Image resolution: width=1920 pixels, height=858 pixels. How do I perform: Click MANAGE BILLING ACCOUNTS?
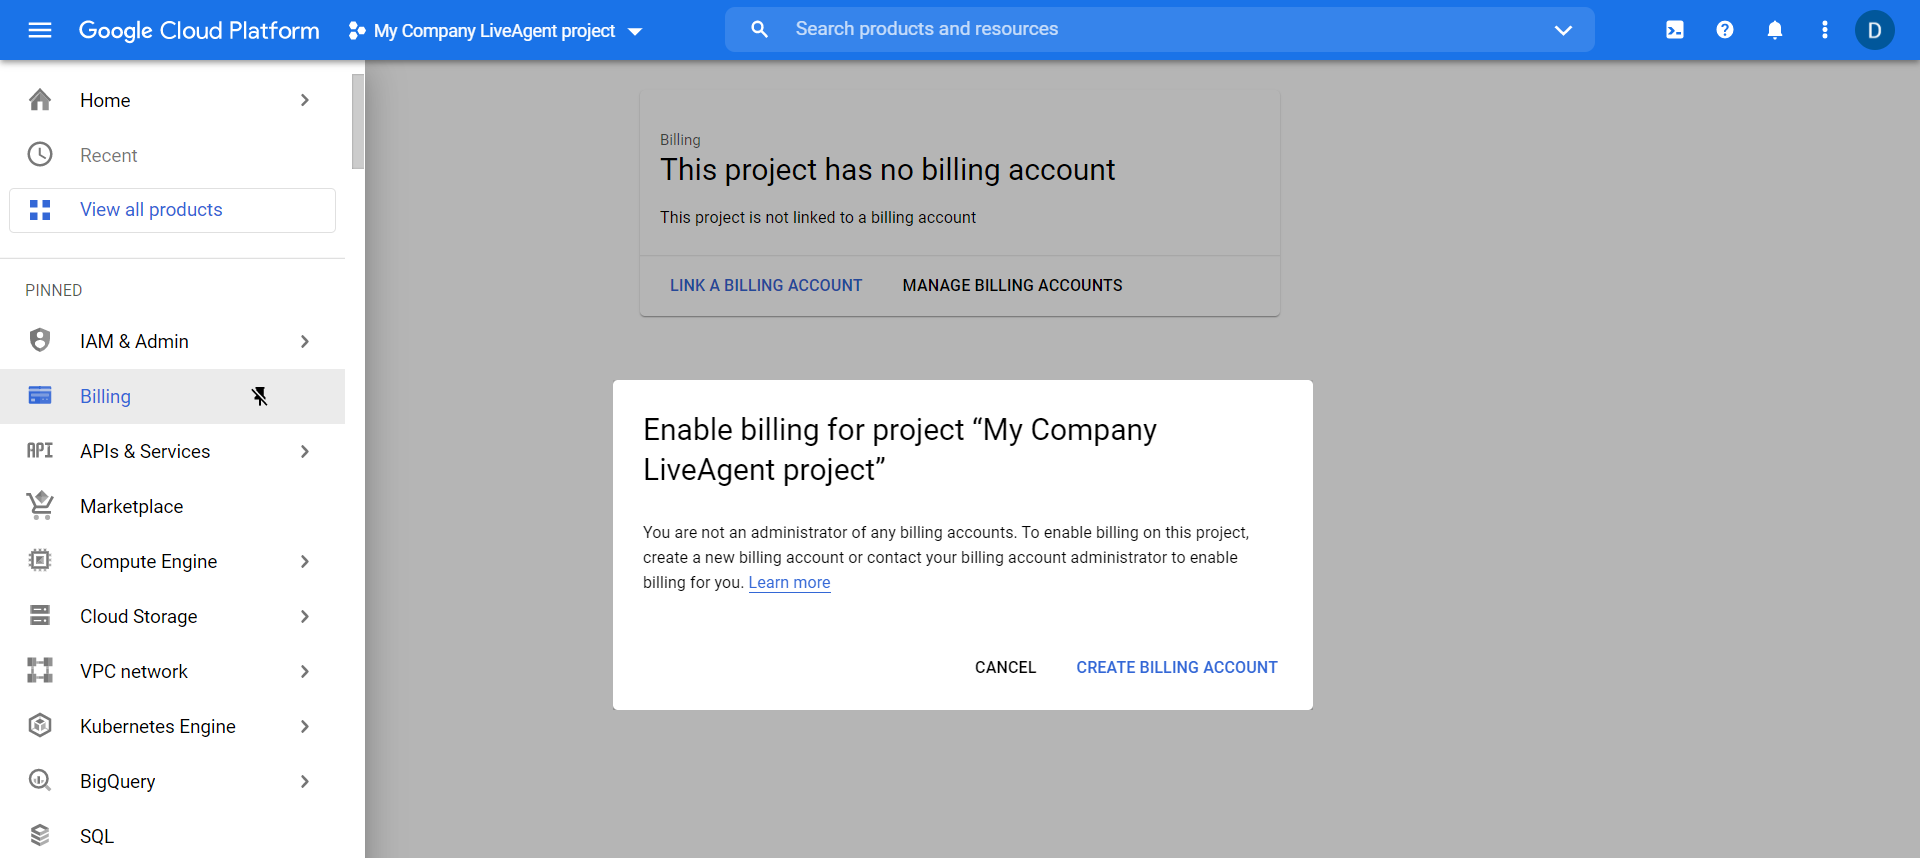1012,286
